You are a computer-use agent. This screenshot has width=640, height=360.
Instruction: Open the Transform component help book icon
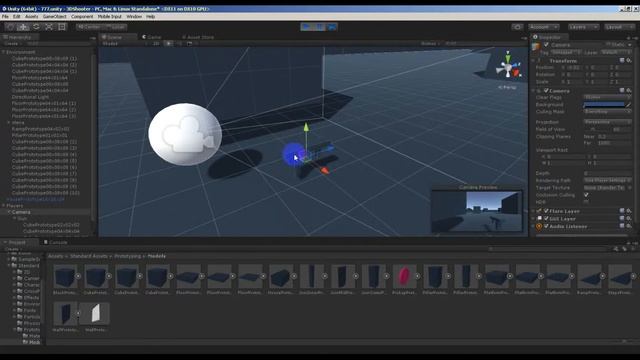pyautogui.click(x=622, y=60)
